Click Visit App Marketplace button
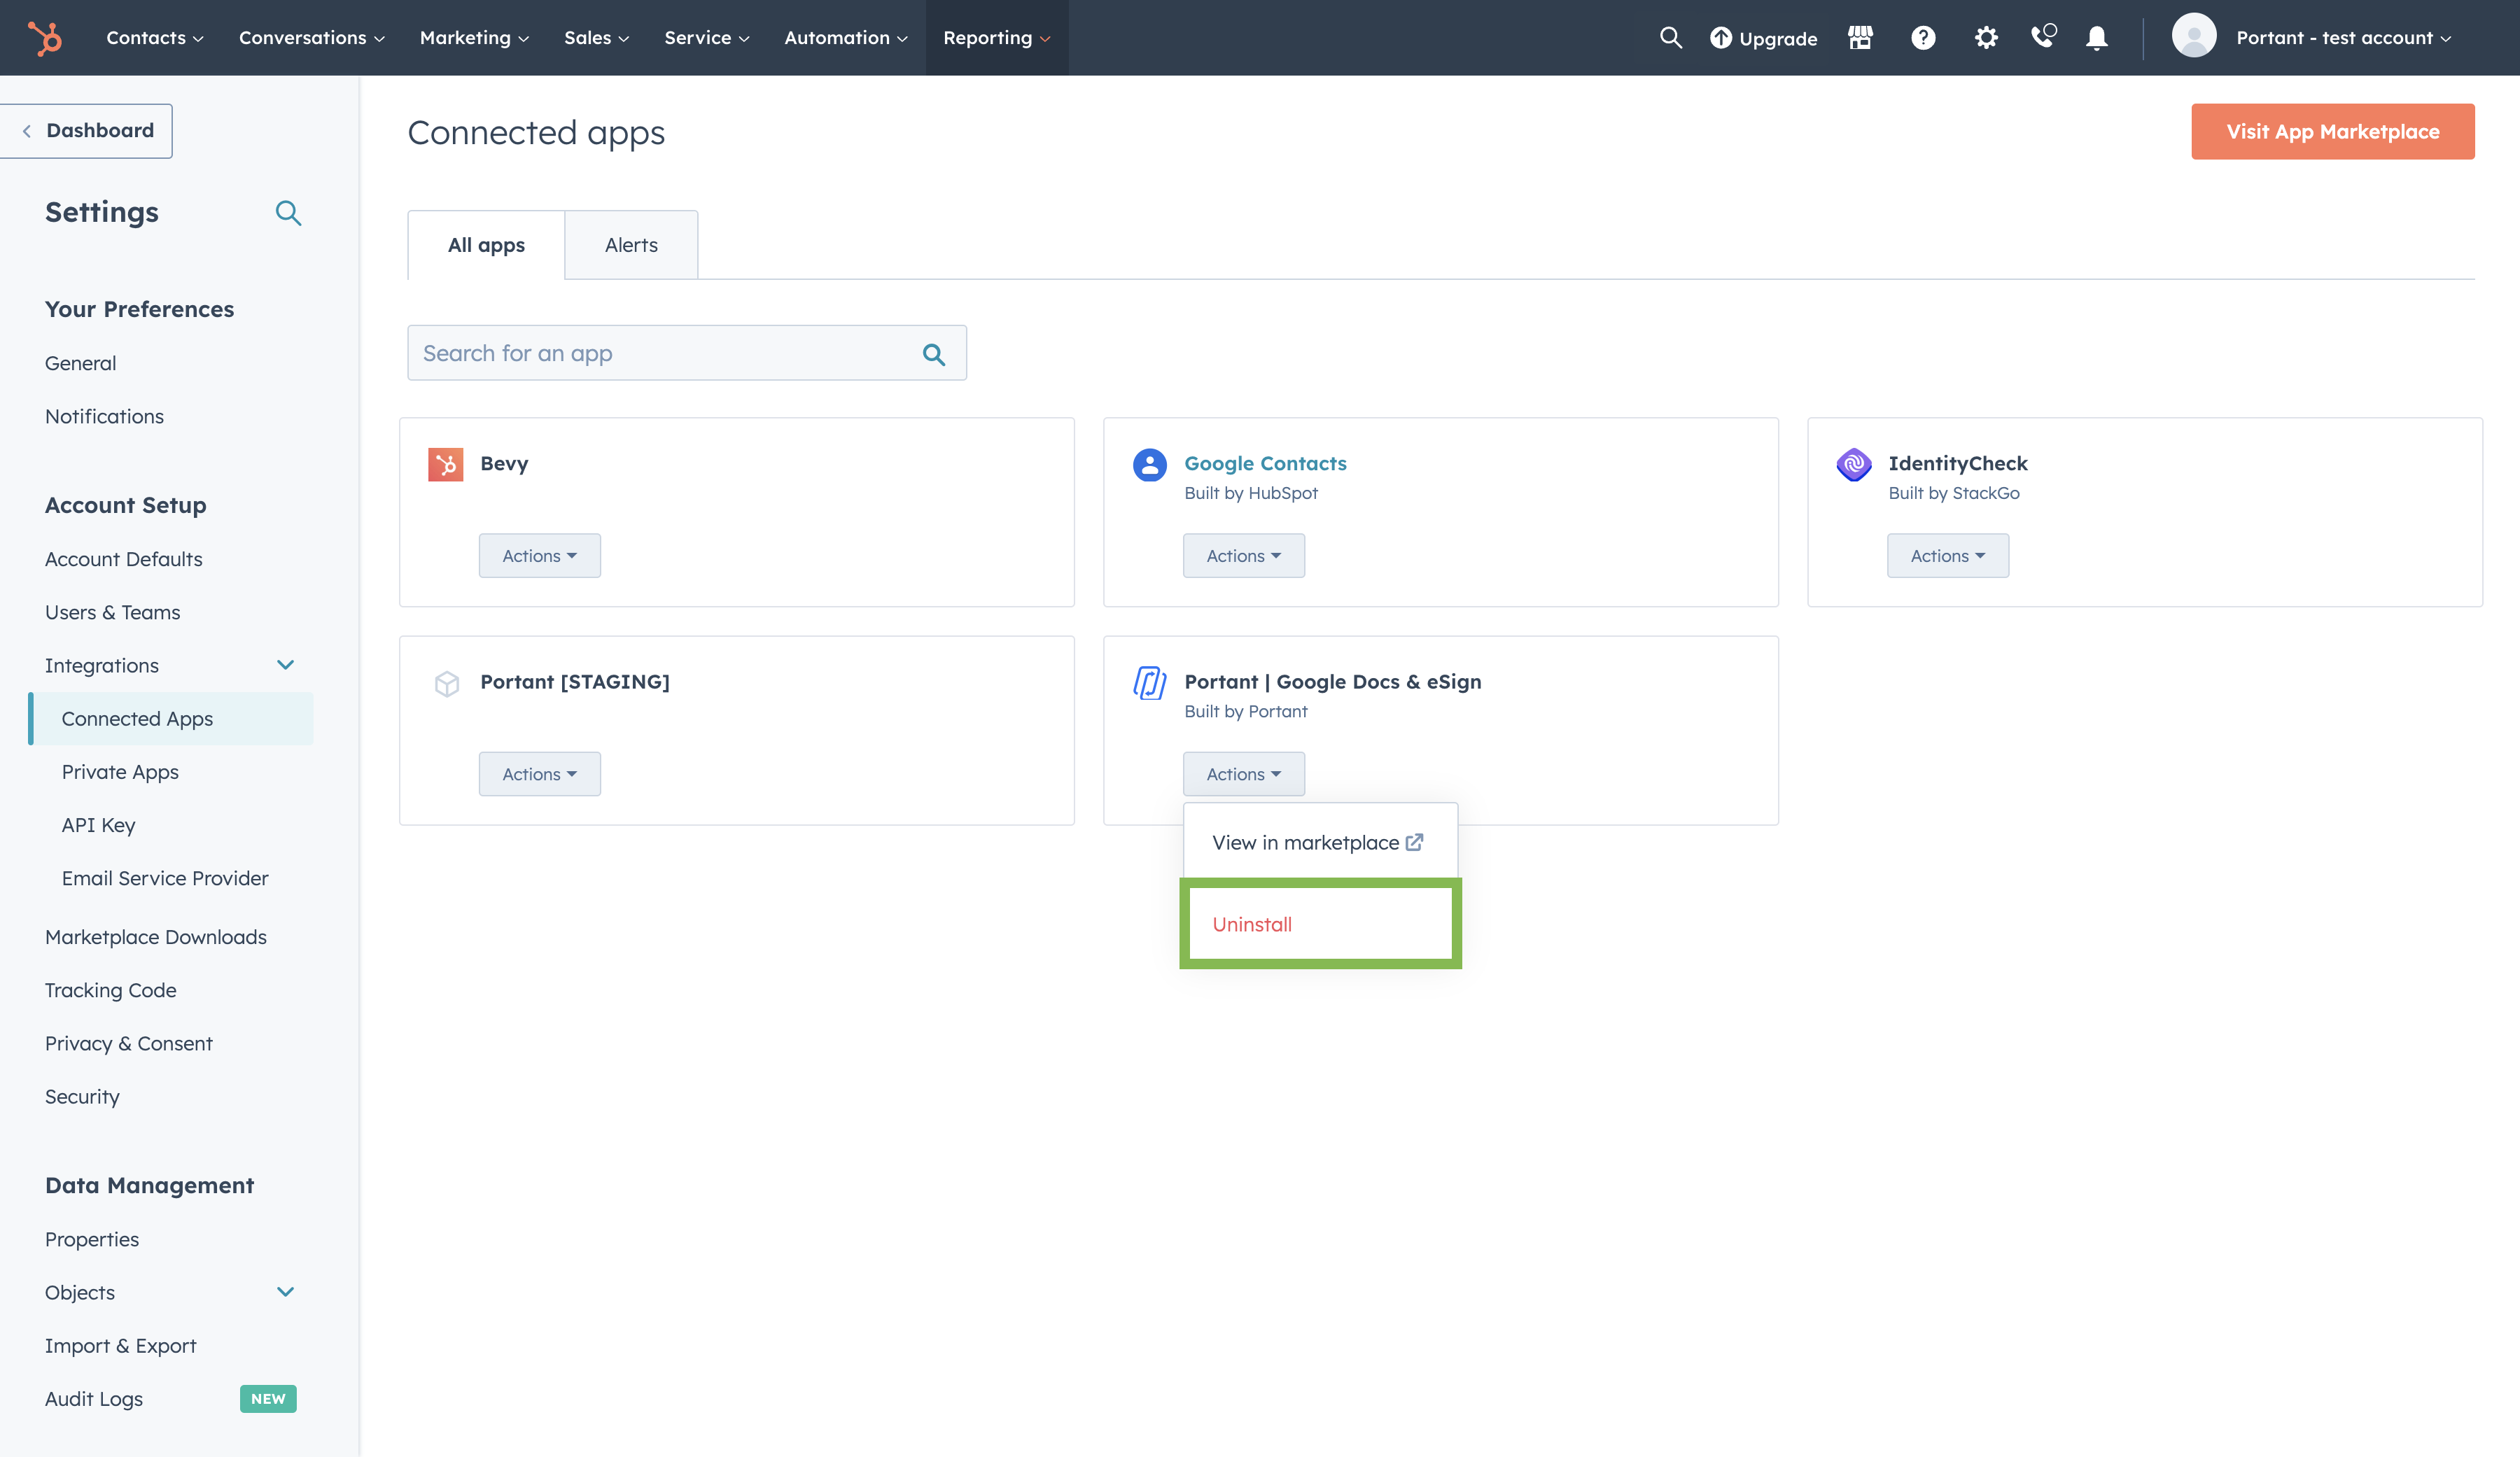 click(x=2332, y=132)
